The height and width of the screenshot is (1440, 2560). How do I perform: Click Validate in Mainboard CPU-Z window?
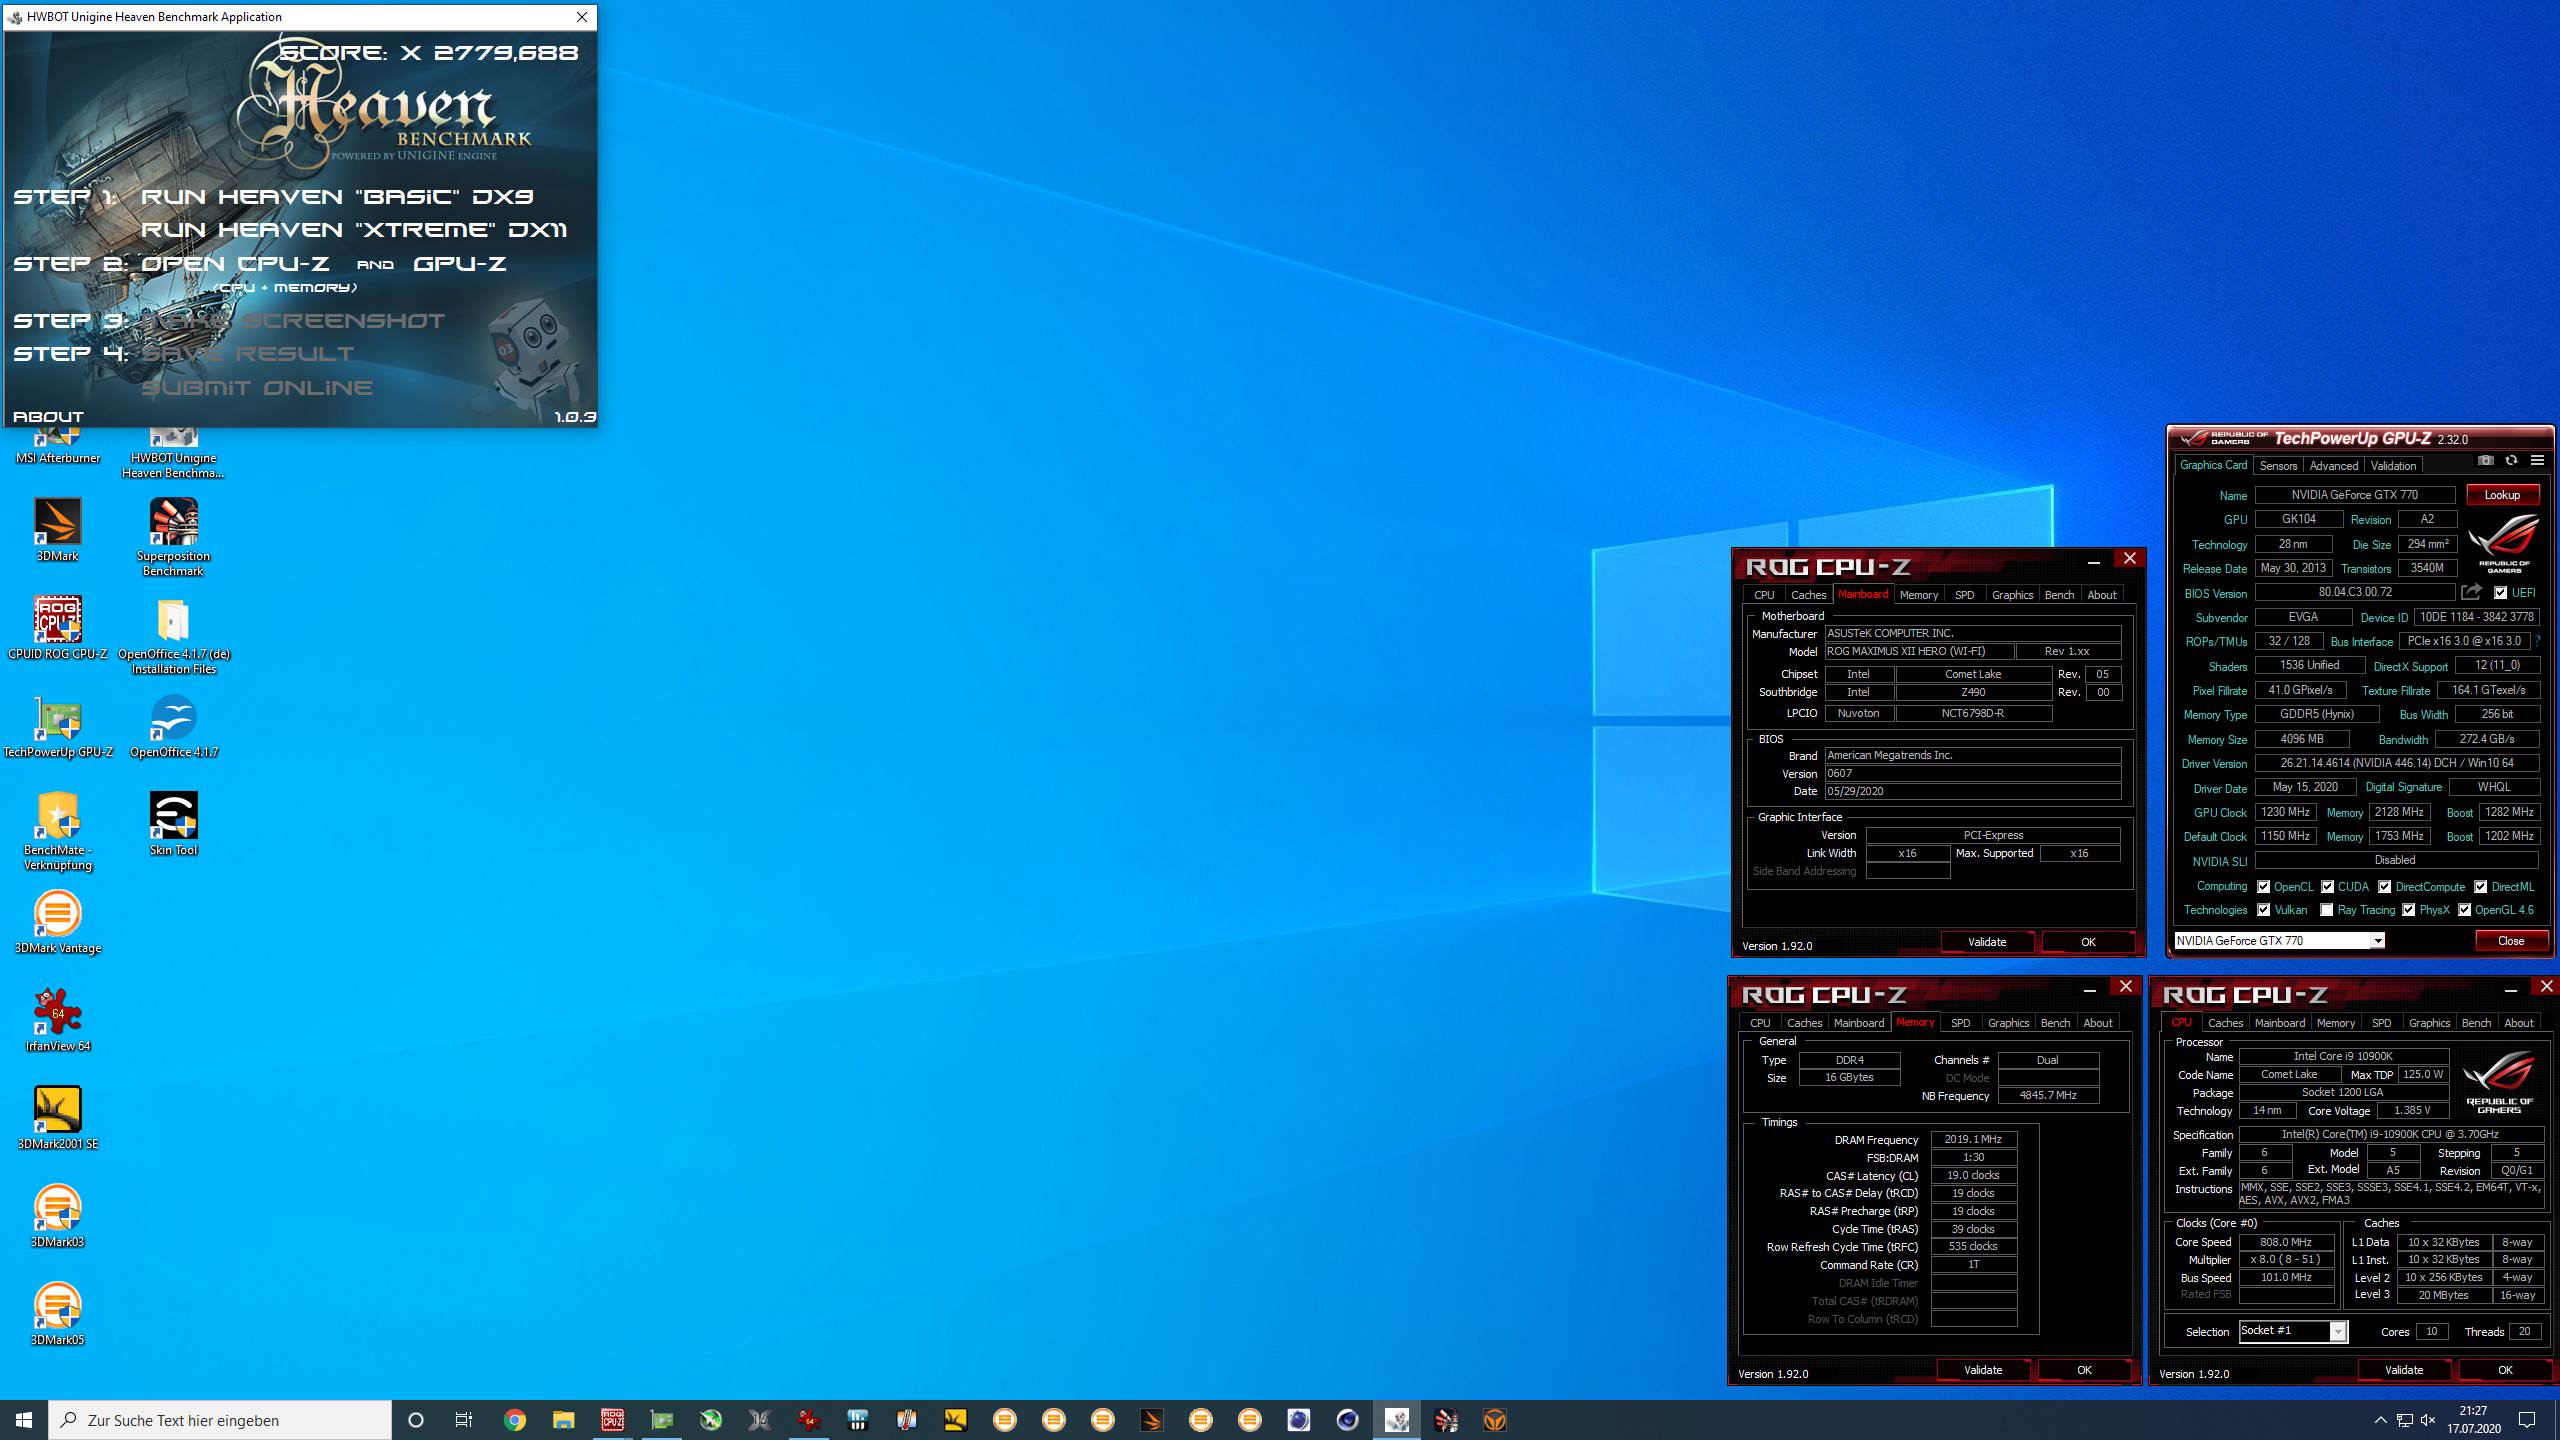click(x=1987, y=942)
